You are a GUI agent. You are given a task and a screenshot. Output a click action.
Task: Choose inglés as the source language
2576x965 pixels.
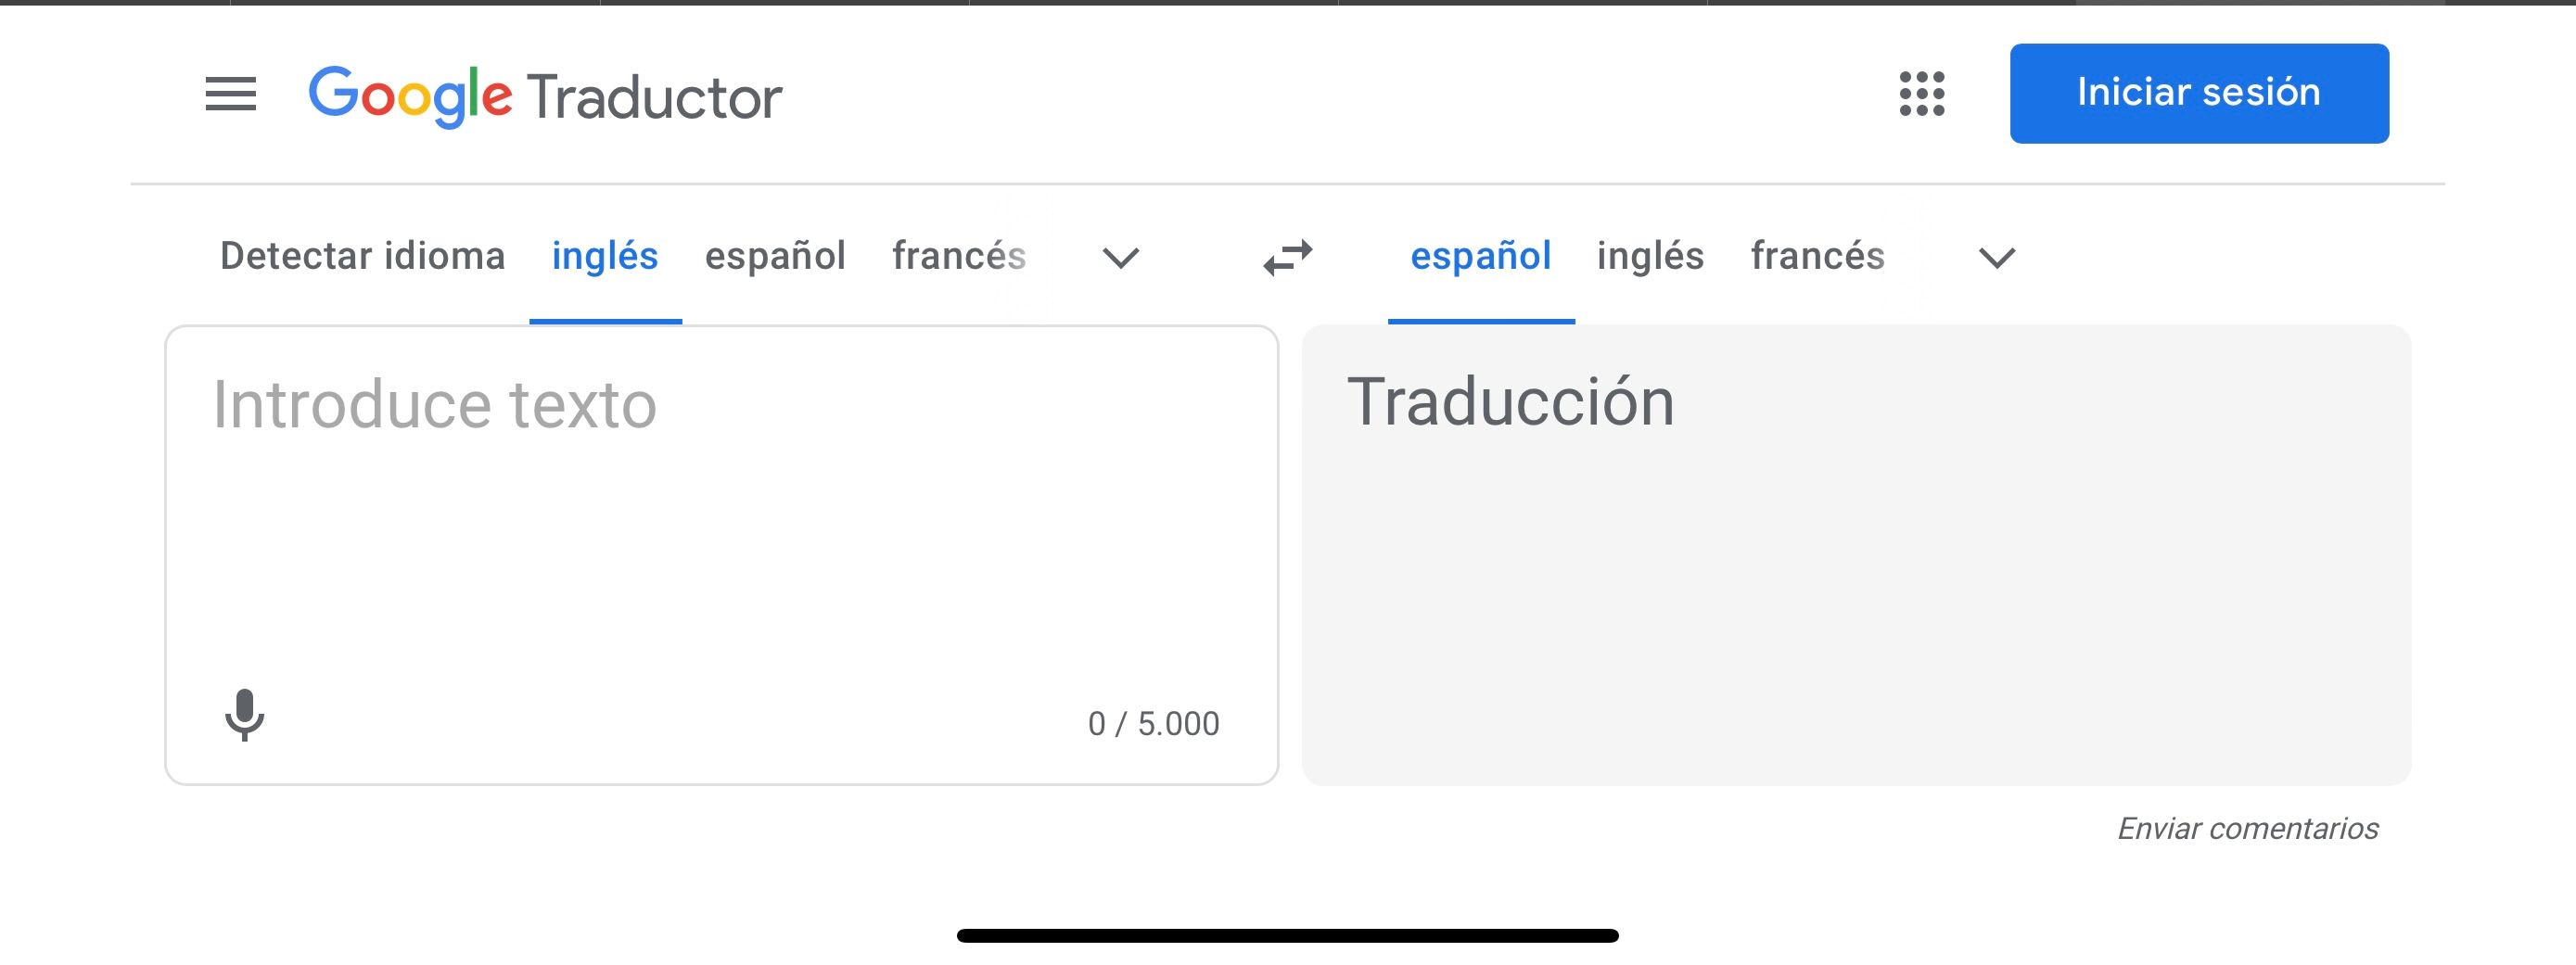pos(605,256)
